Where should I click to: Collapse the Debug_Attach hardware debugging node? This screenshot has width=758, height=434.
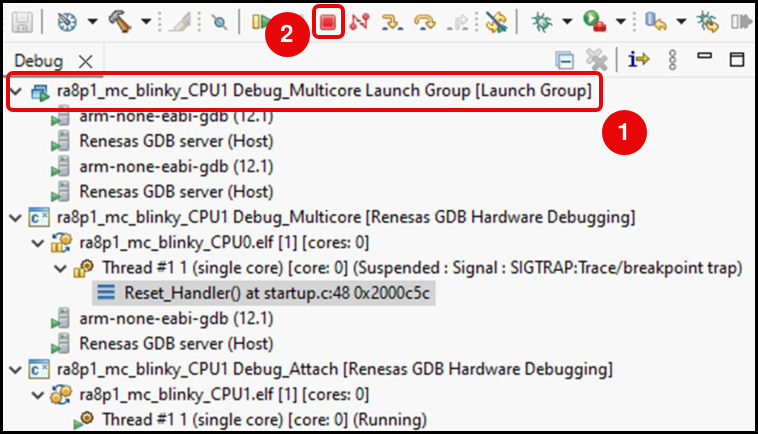tap(16, 370)
